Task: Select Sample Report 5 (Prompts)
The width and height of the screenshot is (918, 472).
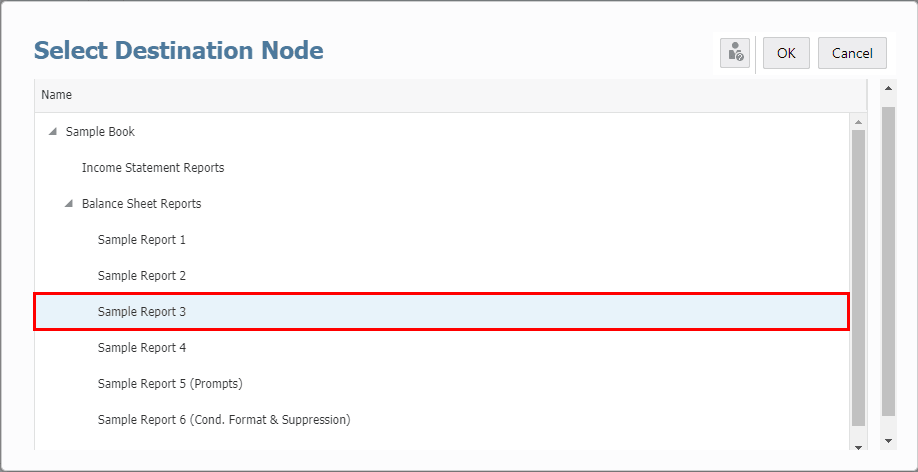Action: pyautogui.click(x=170, y=384)
